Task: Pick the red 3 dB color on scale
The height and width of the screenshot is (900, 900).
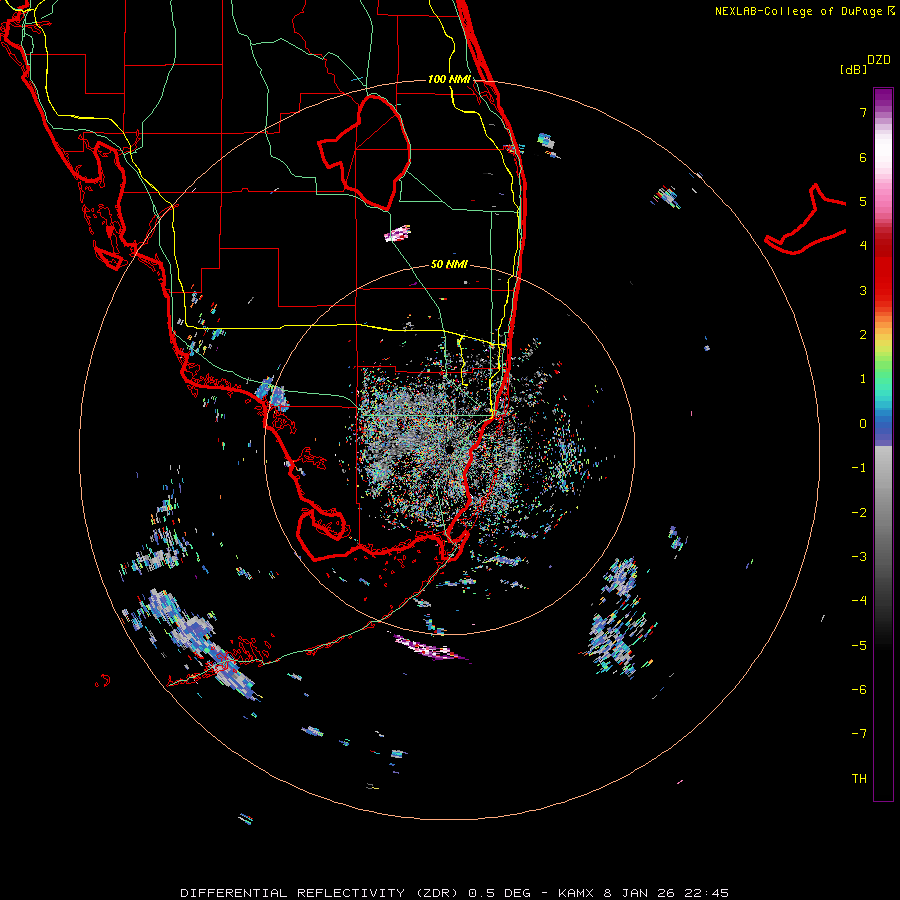Action: click(x=883, y=290)
